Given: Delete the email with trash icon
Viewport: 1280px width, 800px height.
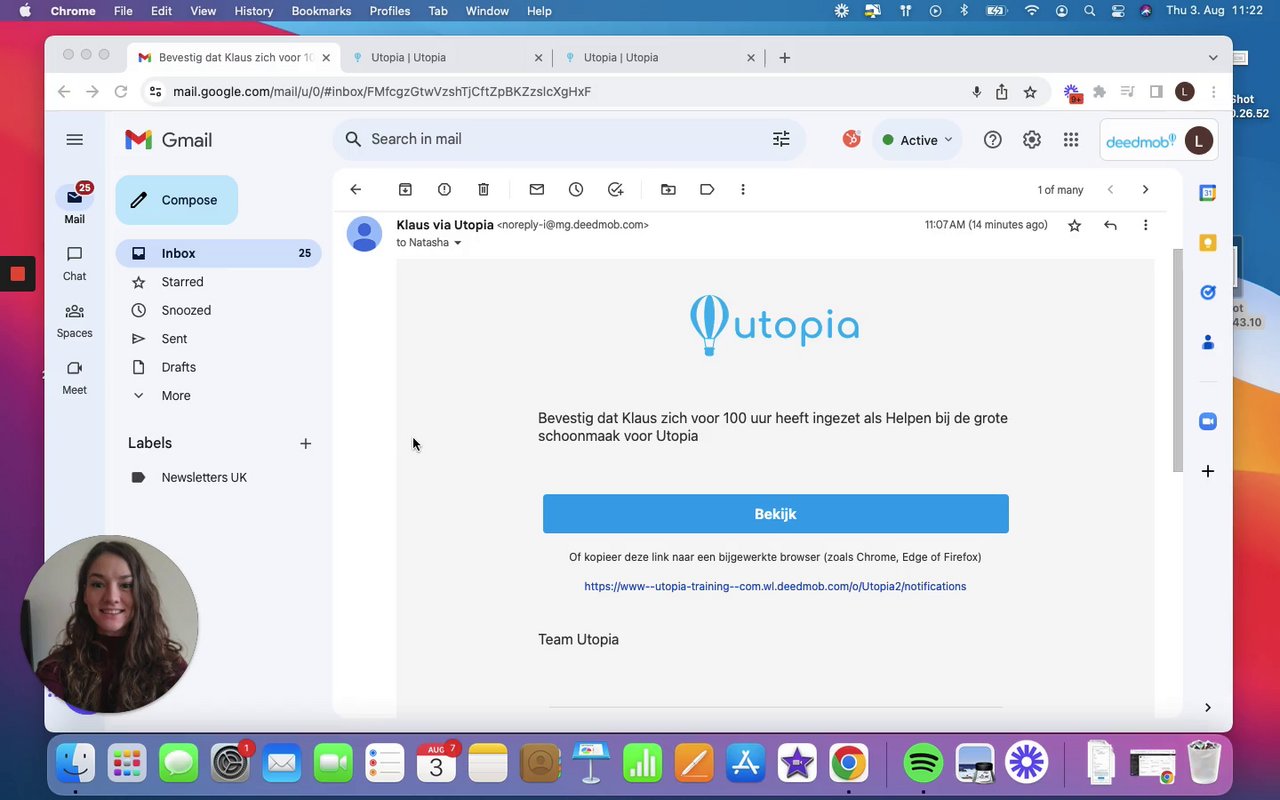Looking at the screenshot, I should click(x=483, y=189).
